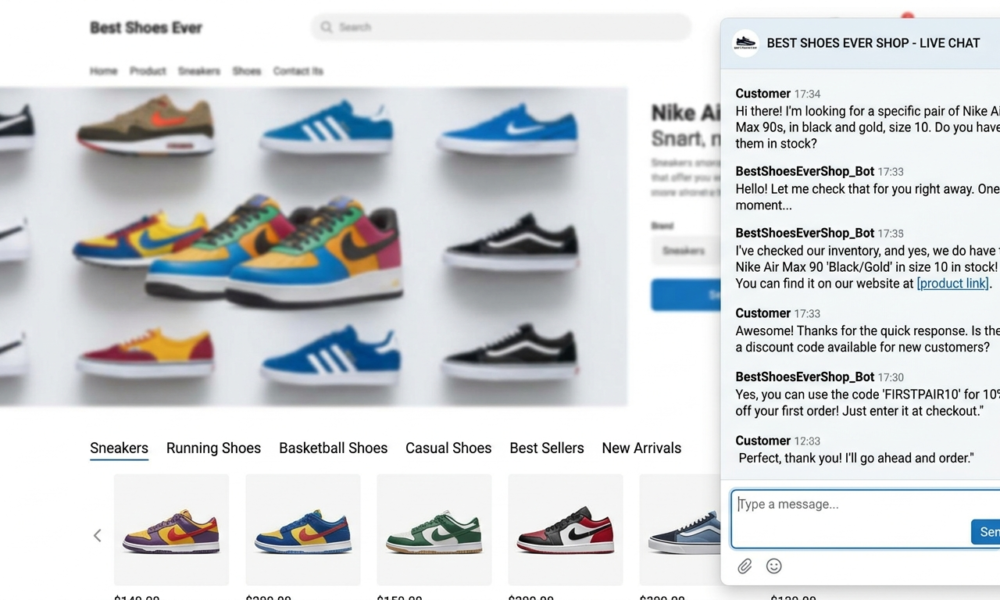Click the previous arrow of the product carousel
Image resolution: width=1000 pixels, height=600 pixels.
(x=98, y=536)
